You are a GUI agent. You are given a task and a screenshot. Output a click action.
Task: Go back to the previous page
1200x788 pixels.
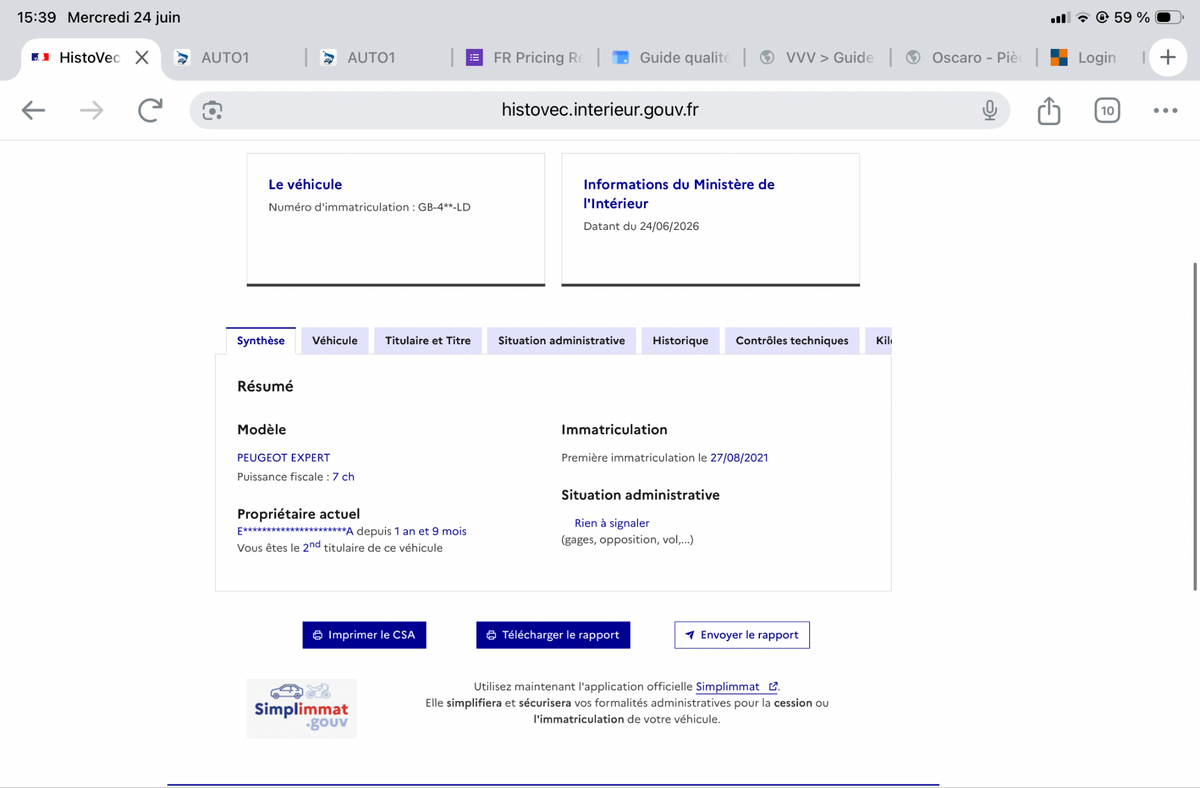(x=34, y=110)
